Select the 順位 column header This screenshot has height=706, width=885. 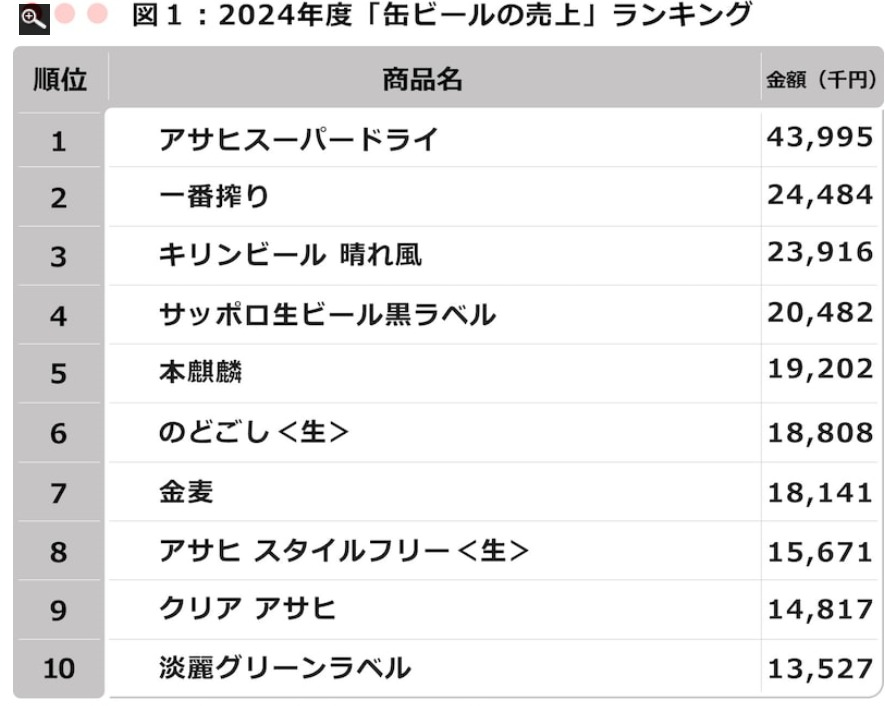coord(59,80)
